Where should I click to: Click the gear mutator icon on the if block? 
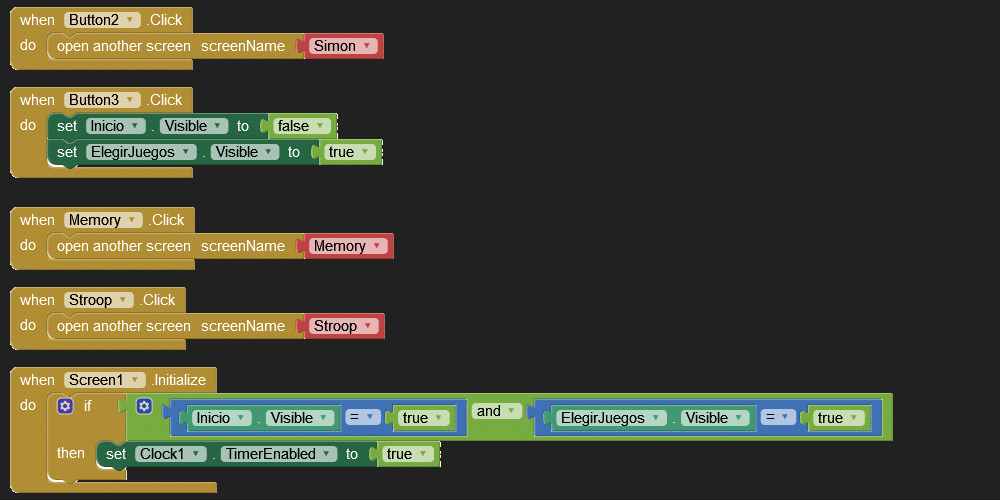click(65, 406)
